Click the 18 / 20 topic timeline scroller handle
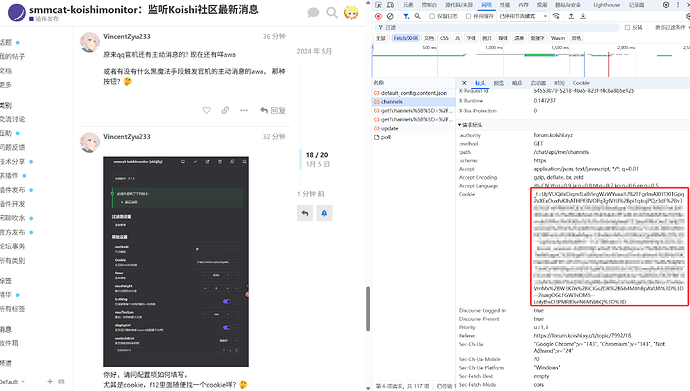 click(301, 160)
